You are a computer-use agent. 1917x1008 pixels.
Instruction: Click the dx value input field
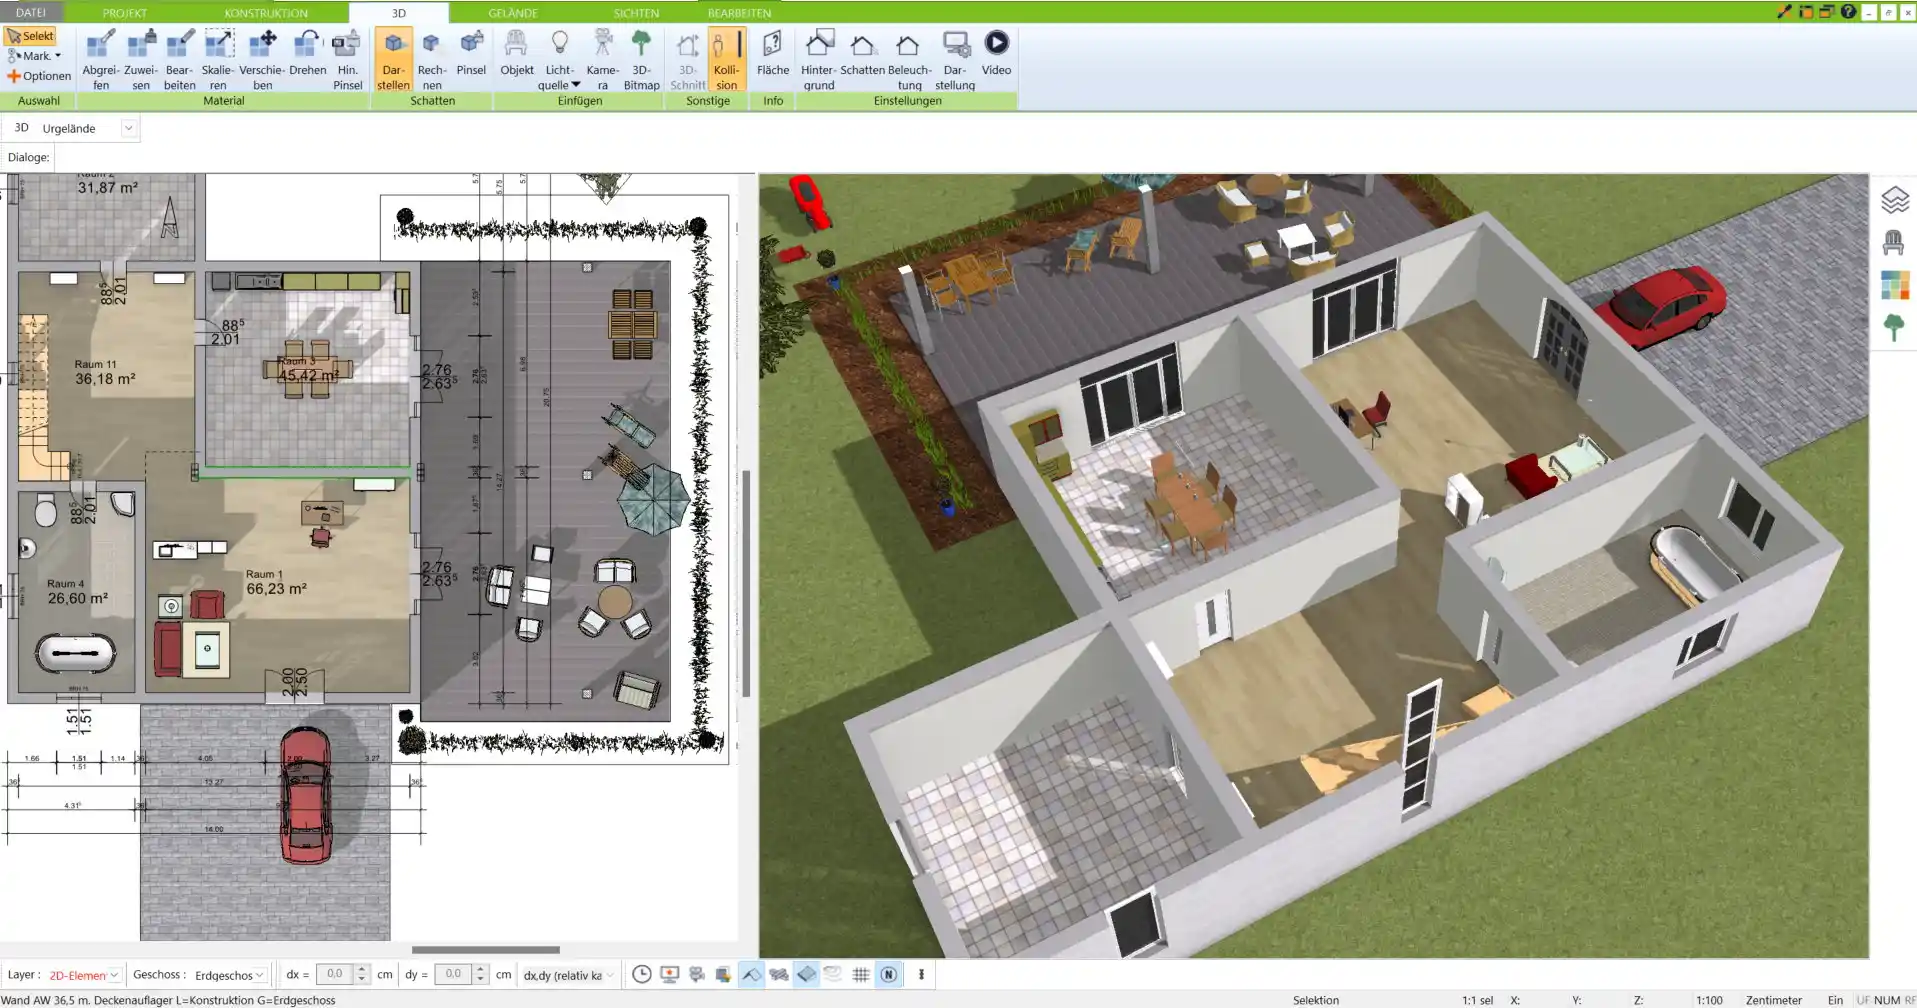pyautogui.click(x=335, y=974)
